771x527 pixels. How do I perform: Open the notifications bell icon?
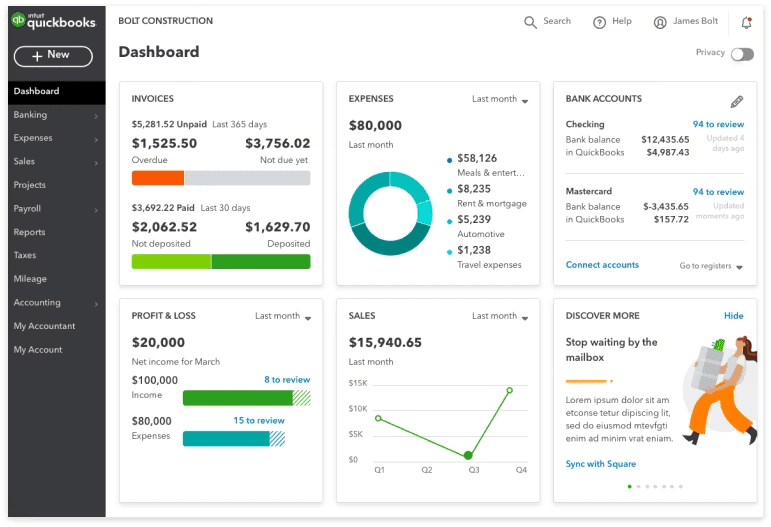pos(746,22)
